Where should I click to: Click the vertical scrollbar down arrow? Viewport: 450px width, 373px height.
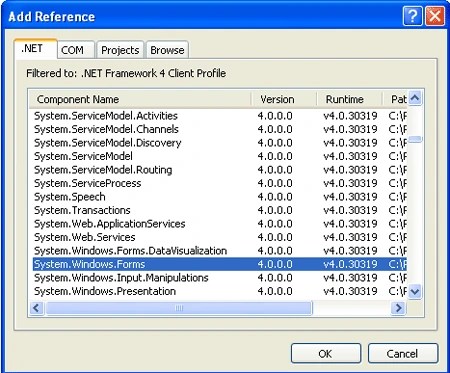pyautogui.click(x=415, y=292)
